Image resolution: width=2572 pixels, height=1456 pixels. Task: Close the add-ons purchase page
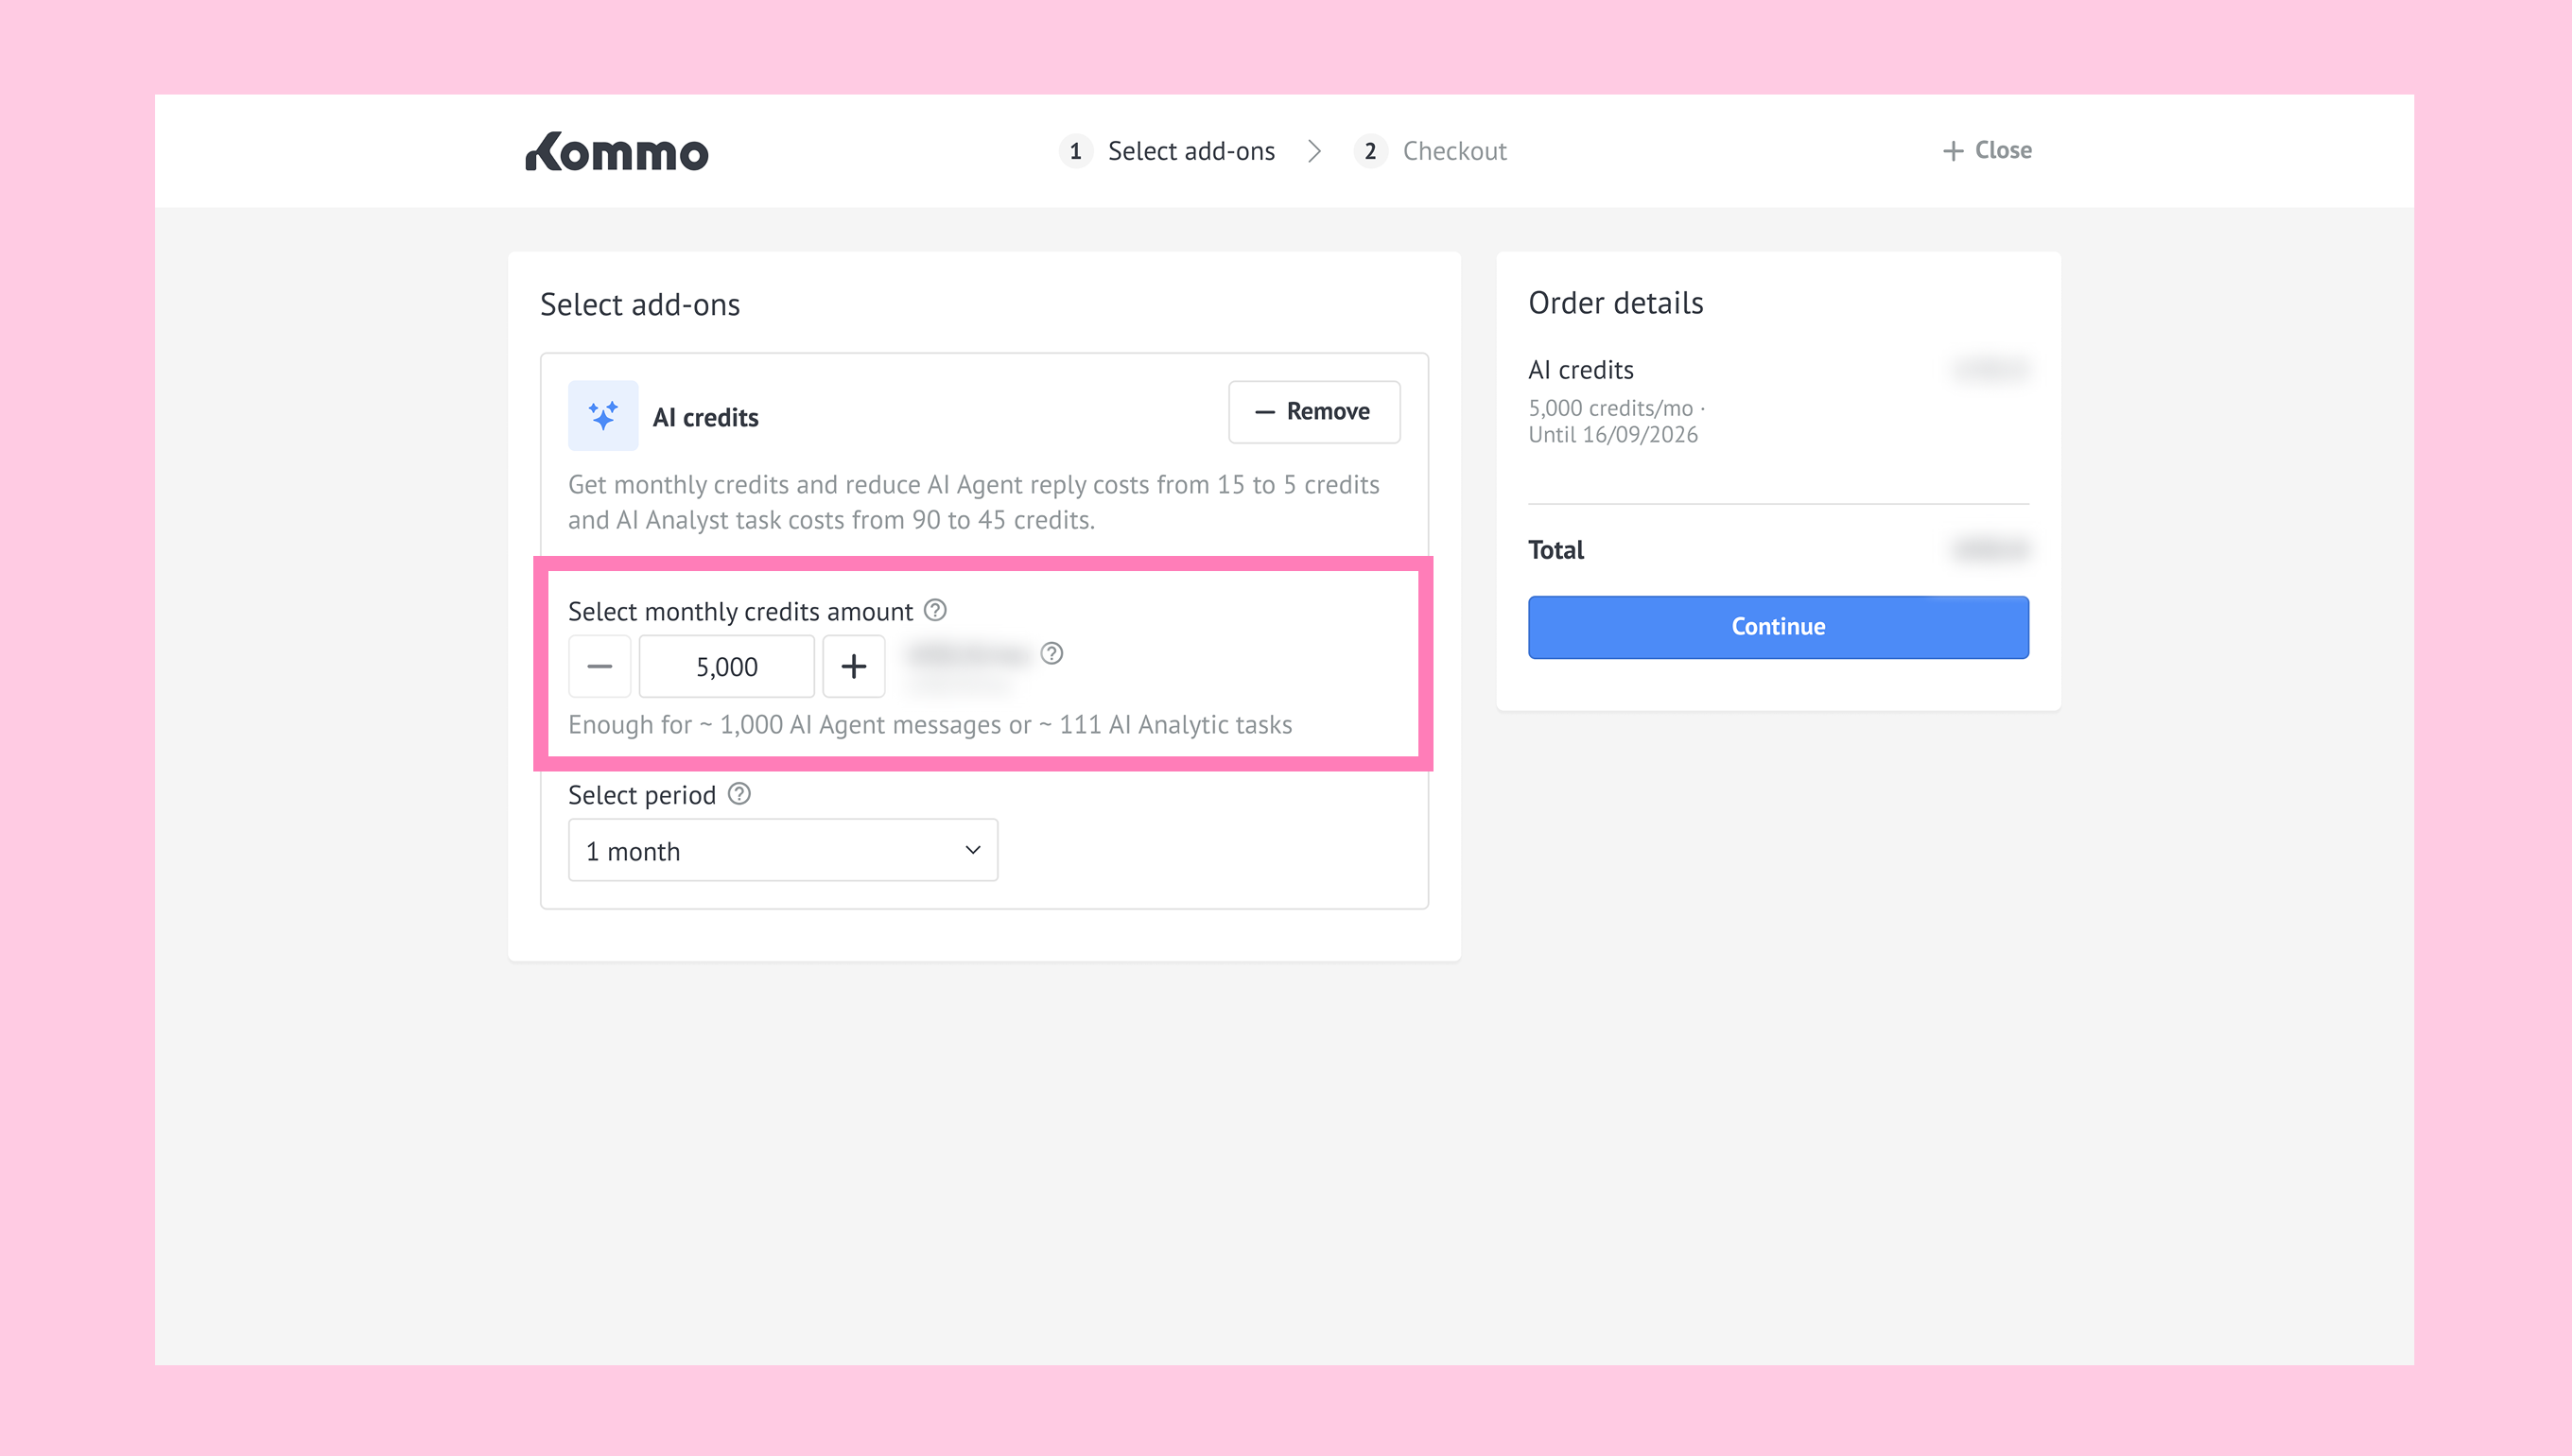point(1987,150)
